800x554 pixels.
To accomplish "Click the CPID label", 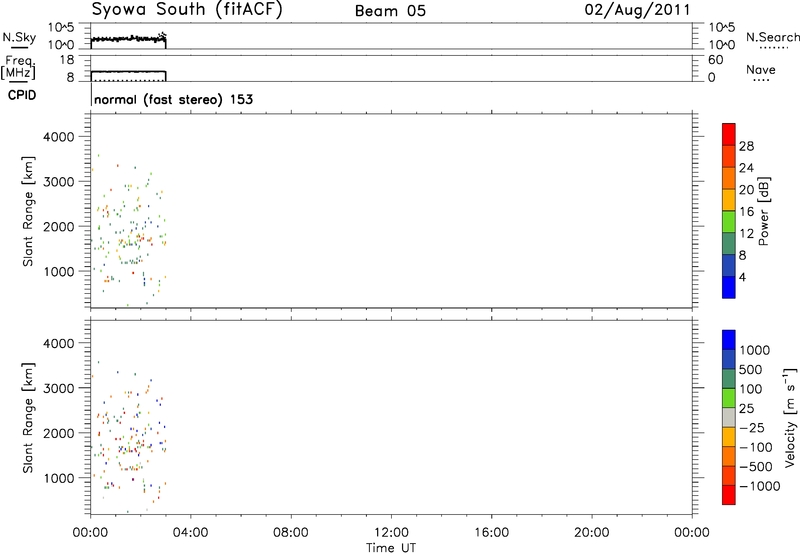I will (x=21, y=95).
